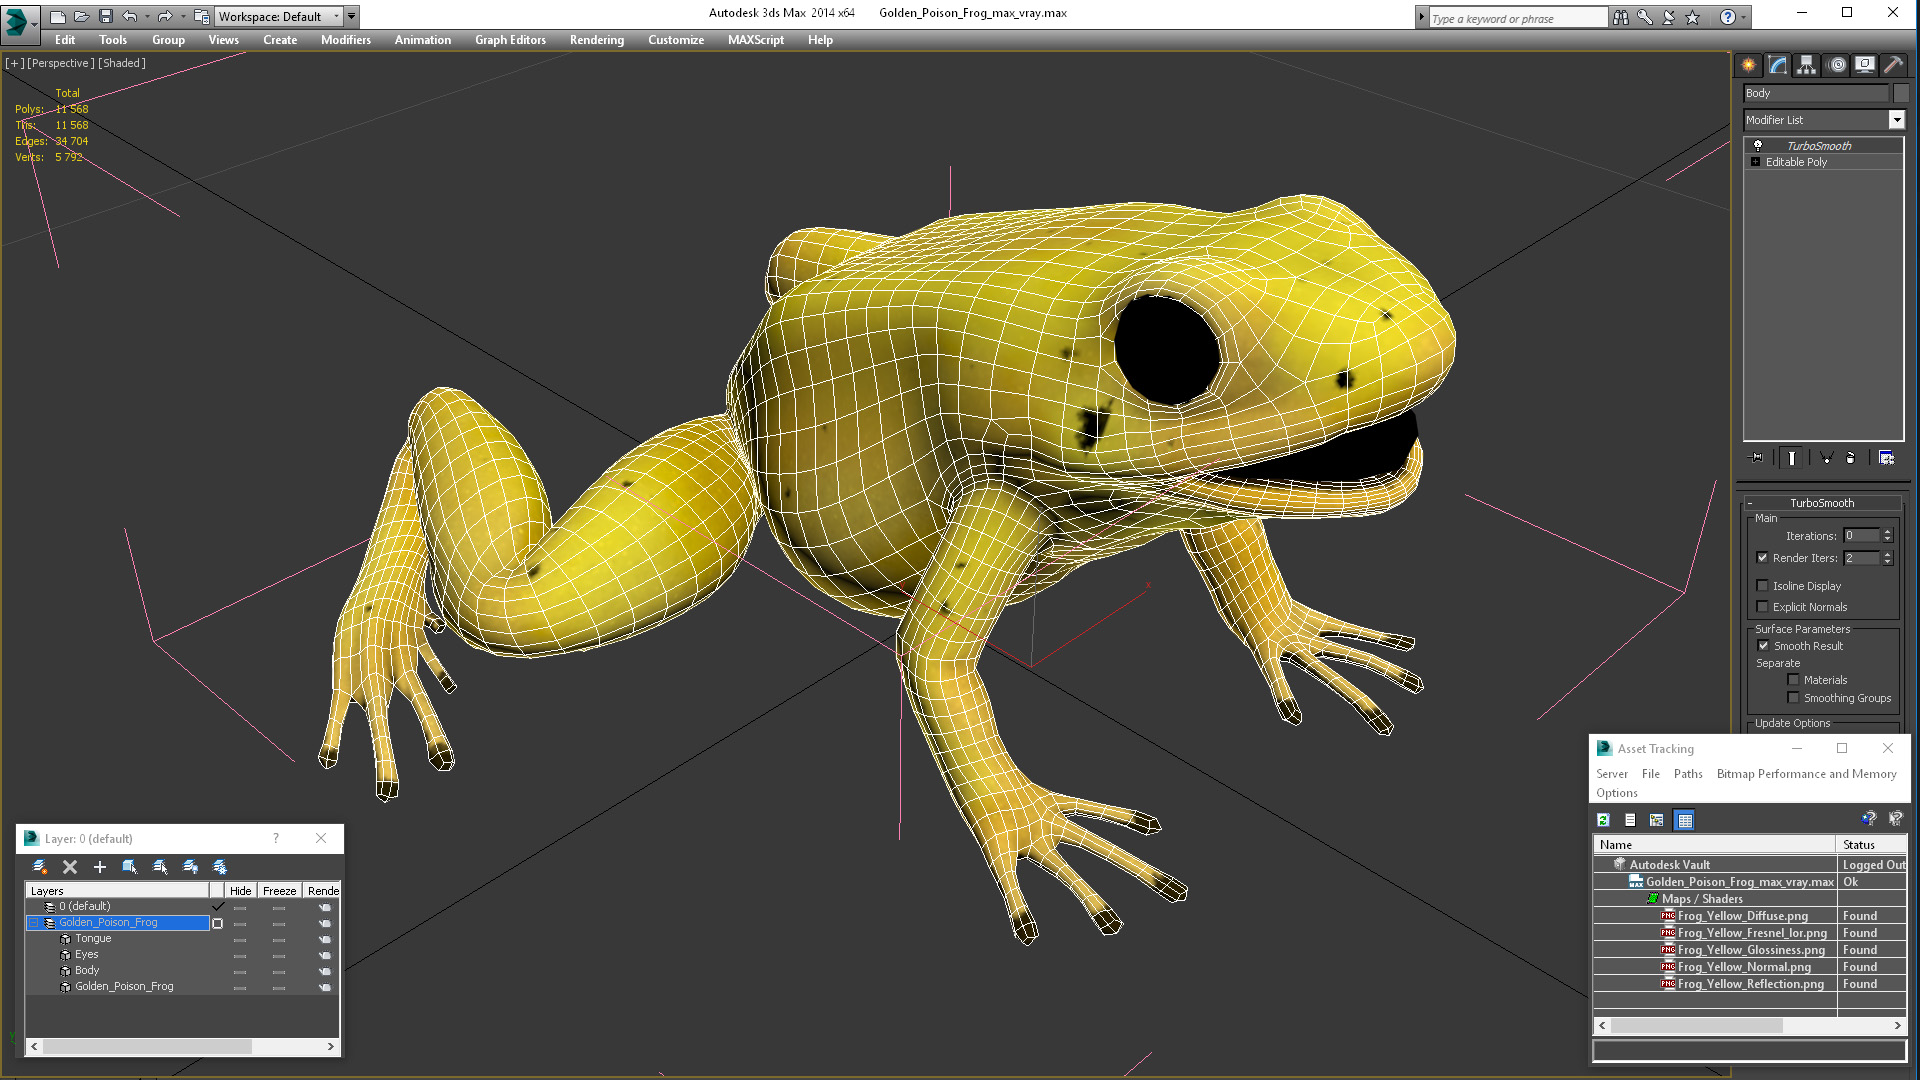
Task: Open Bitmap Performance and Memory menu
Action: click(x=1806, y=774)
